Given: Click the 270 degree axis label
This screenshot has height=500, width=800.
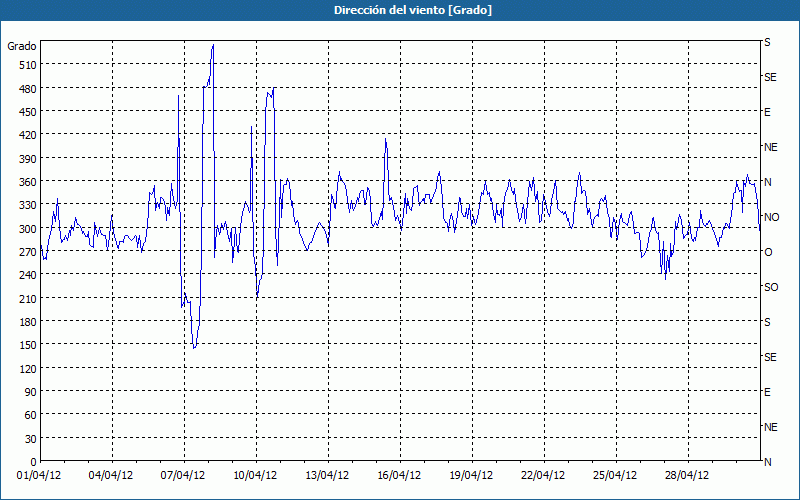Looking at the screenshot, I should [28, 252].
